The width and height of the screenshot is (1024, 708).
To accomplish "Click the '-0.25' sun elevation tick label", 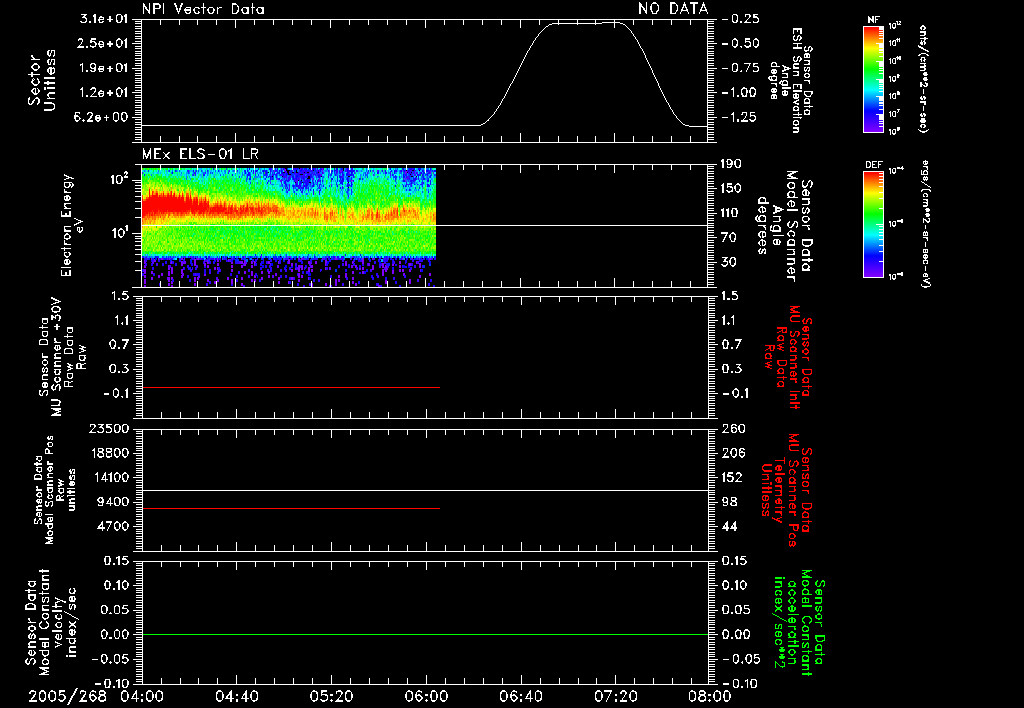I will [741, 19].
